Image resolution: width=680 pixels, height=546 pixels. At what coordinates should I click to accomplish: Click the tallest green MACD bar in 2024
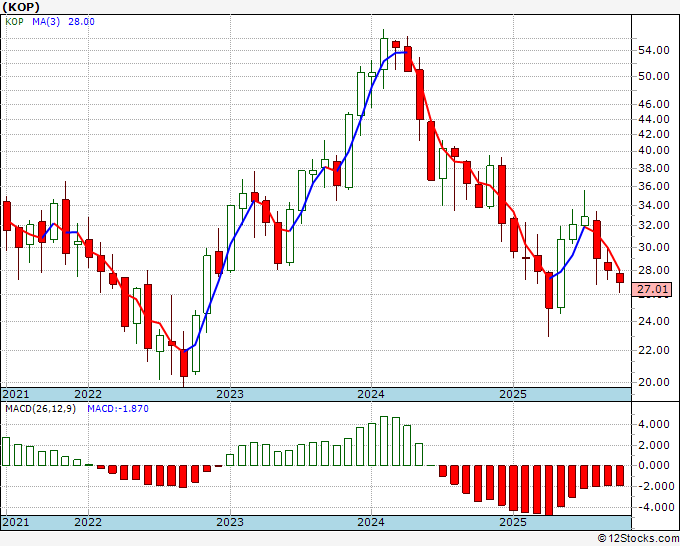[384, 441]
